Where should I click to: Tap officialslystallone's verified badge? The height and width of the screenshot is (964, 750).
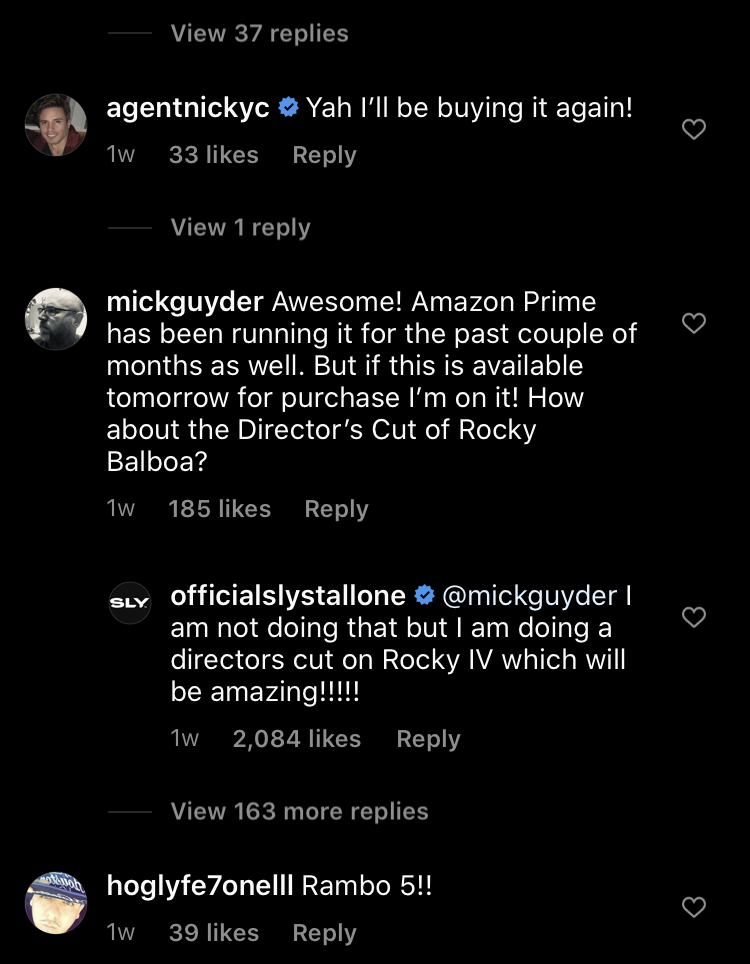click(424, 596)
